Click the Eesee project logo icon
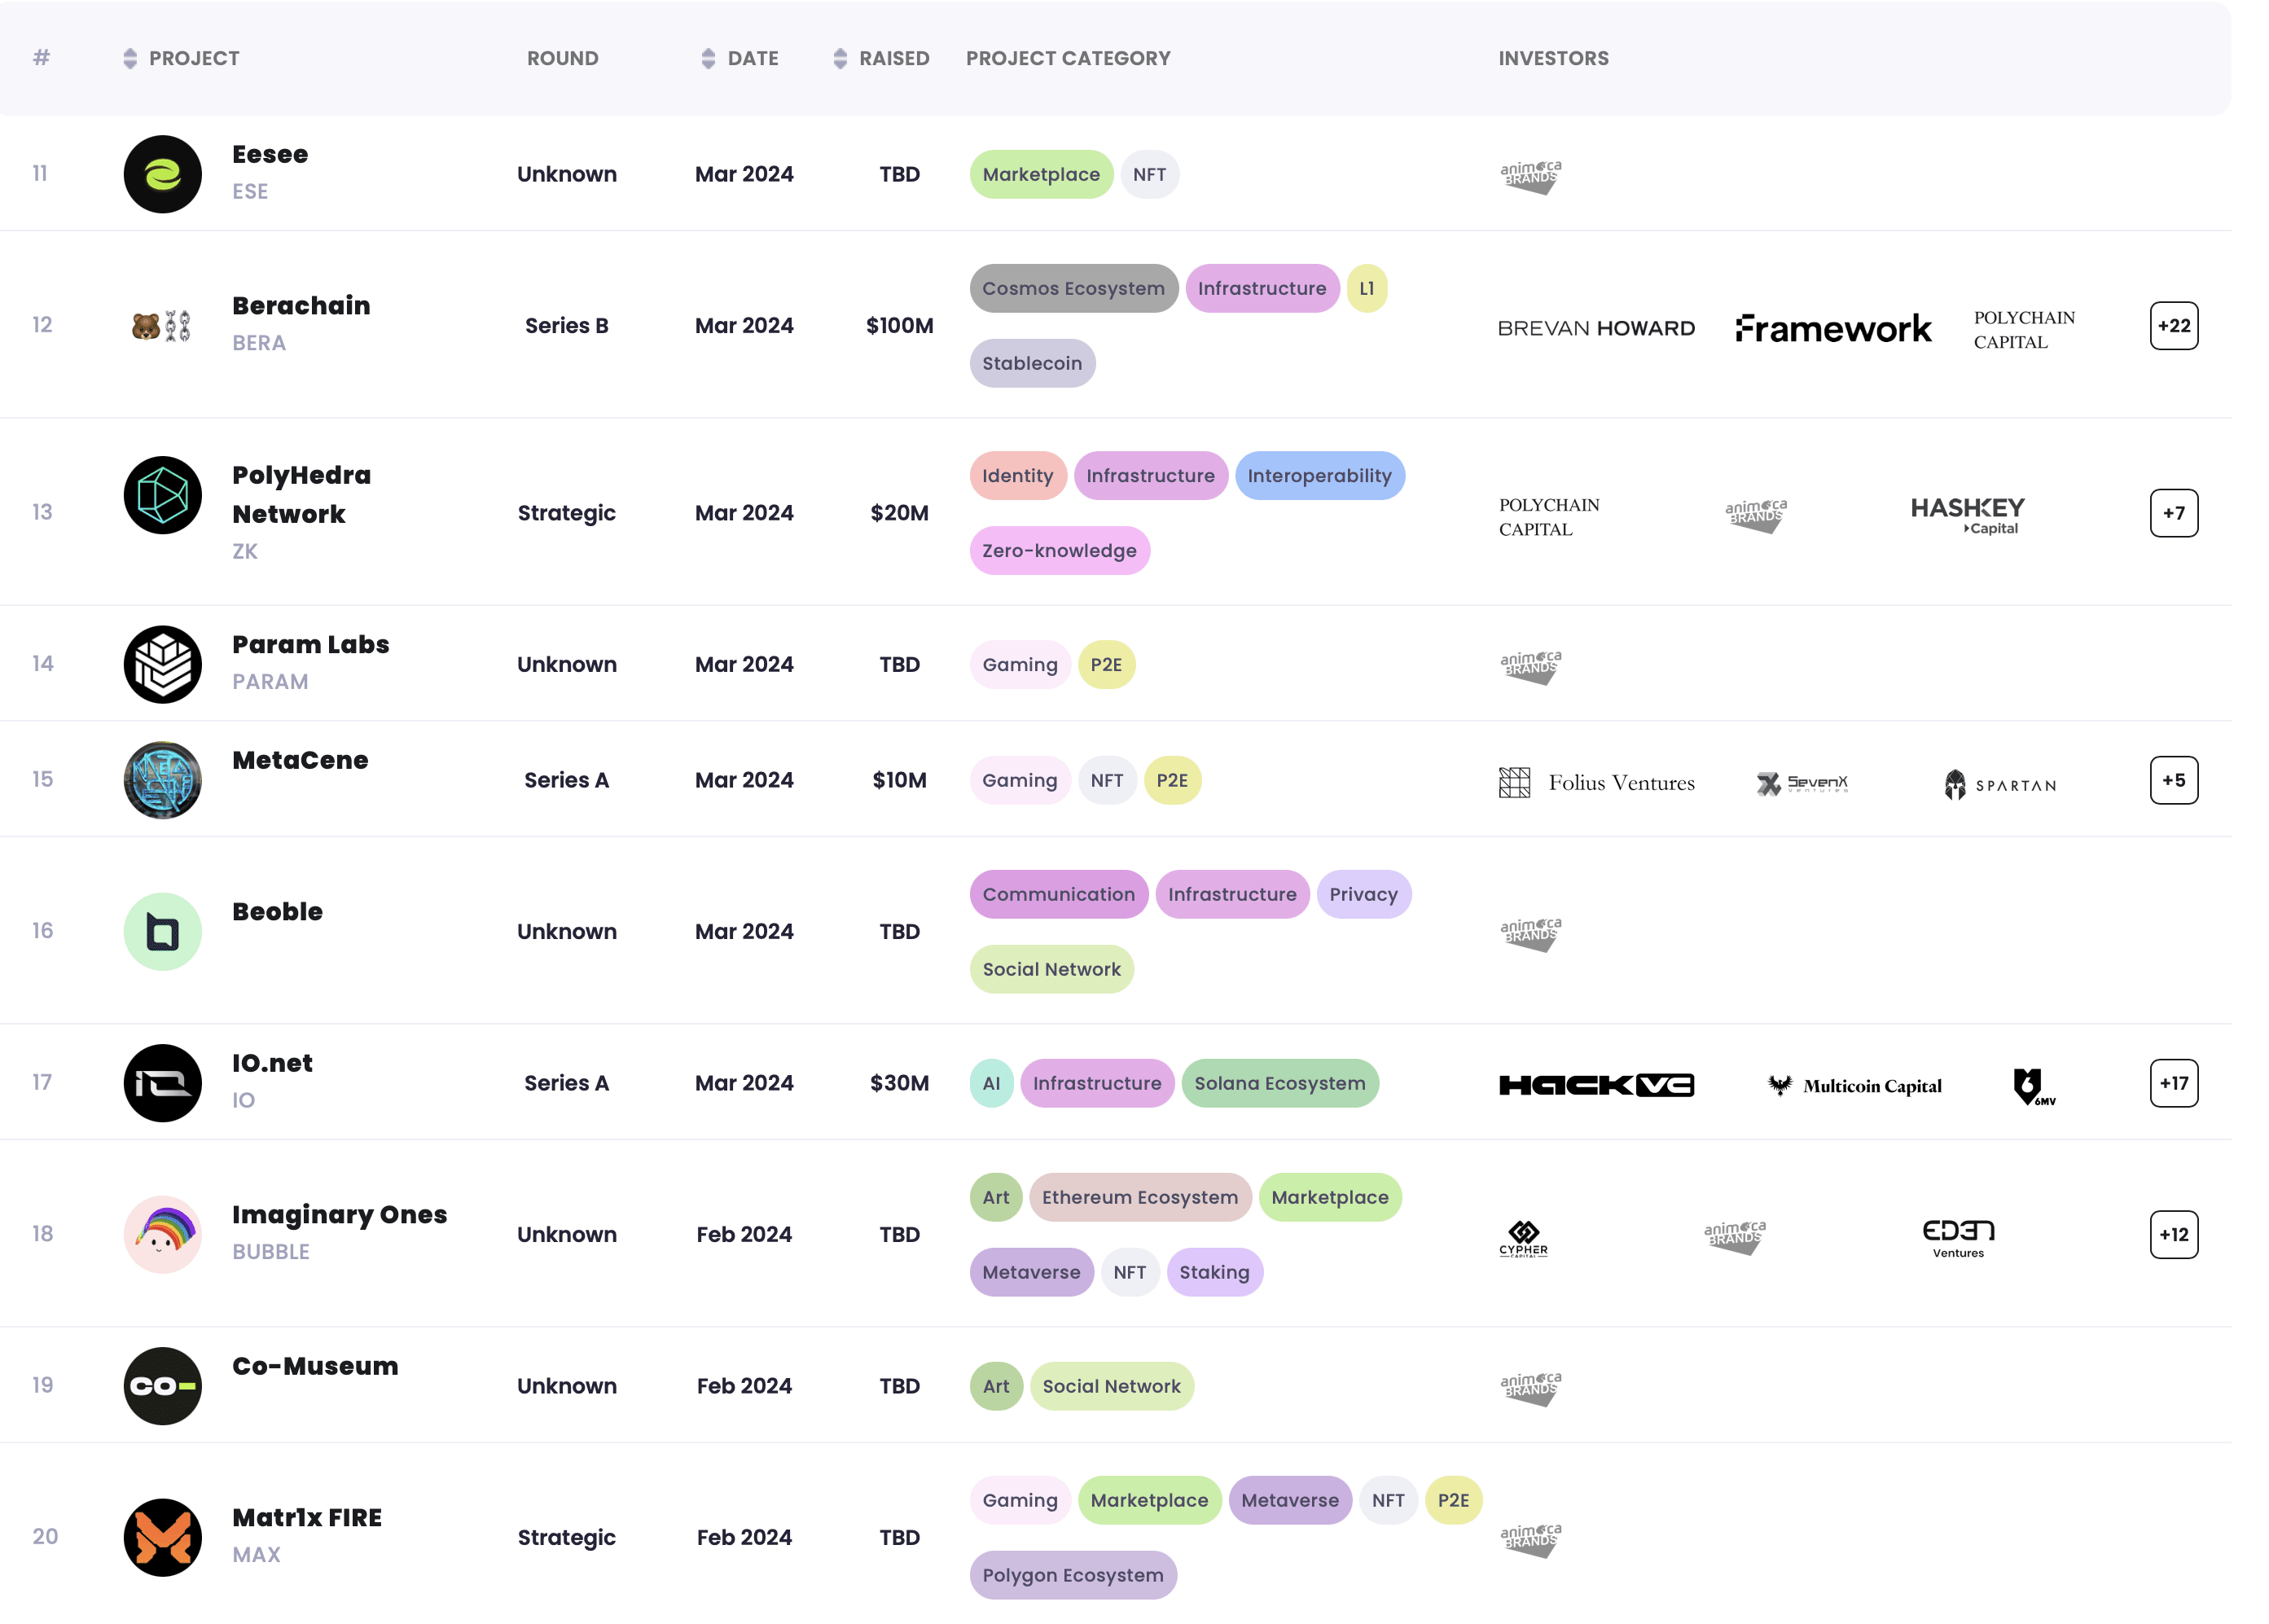 click(162, 174)
